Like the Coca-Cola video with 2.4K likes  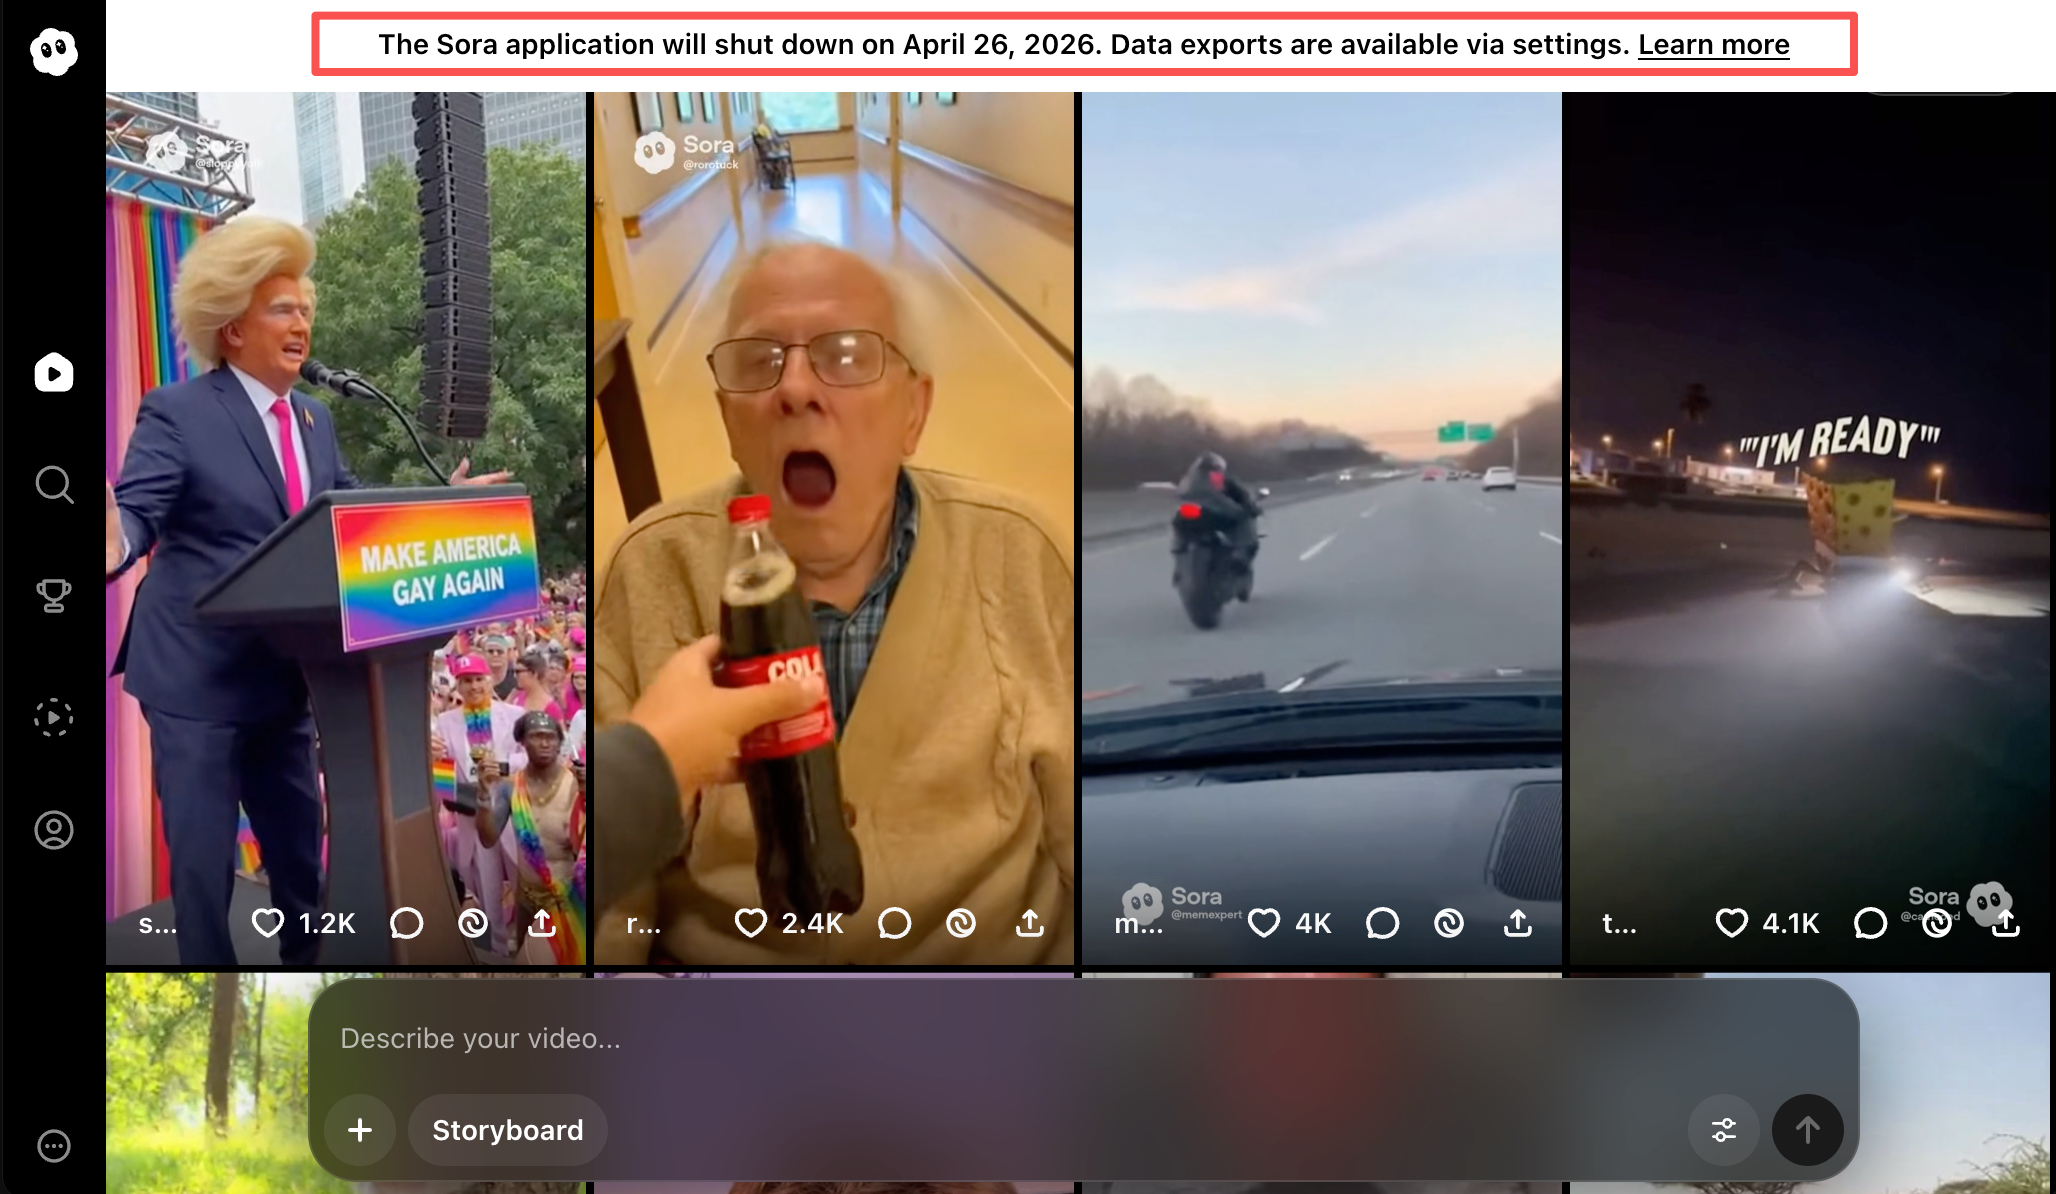[x=750, y=922]
